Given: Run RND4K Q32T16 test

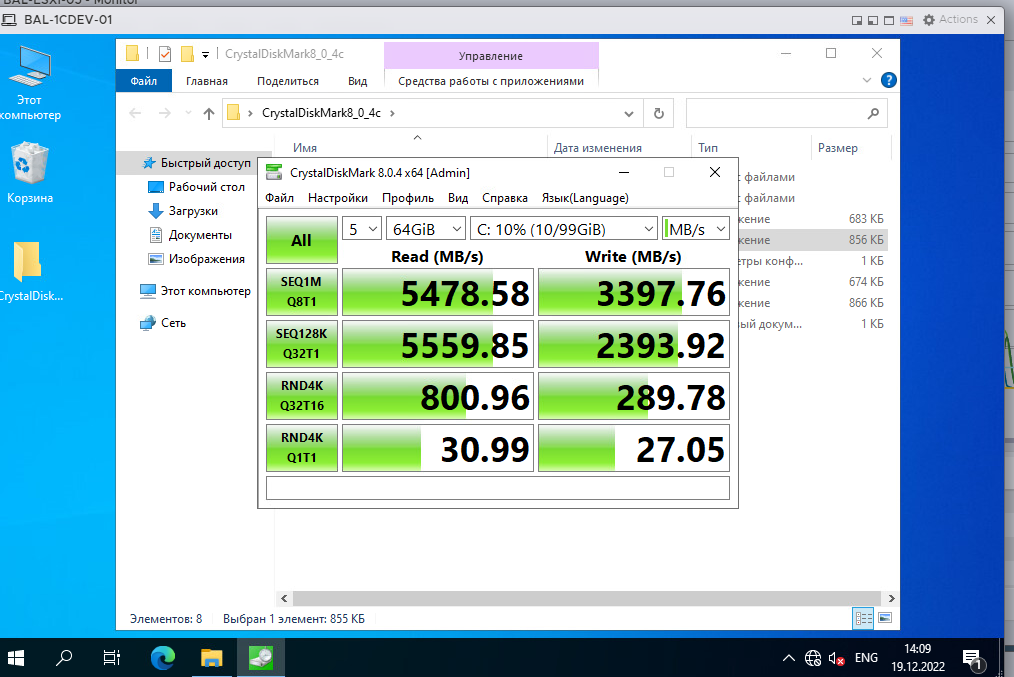Looking at the screenshot, I should coord(301,395).
